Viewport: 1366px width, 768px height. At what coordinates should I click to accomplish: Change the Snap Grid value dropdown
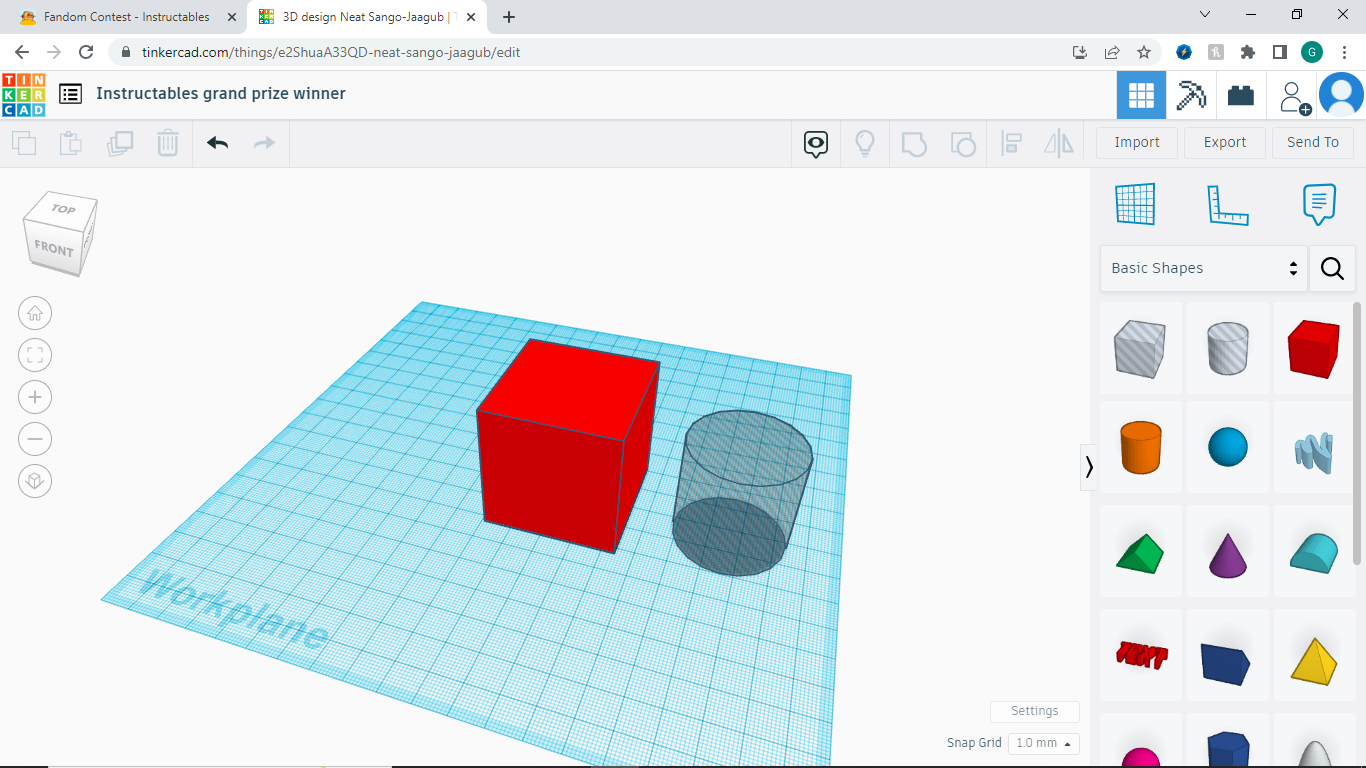point(1042,743)
